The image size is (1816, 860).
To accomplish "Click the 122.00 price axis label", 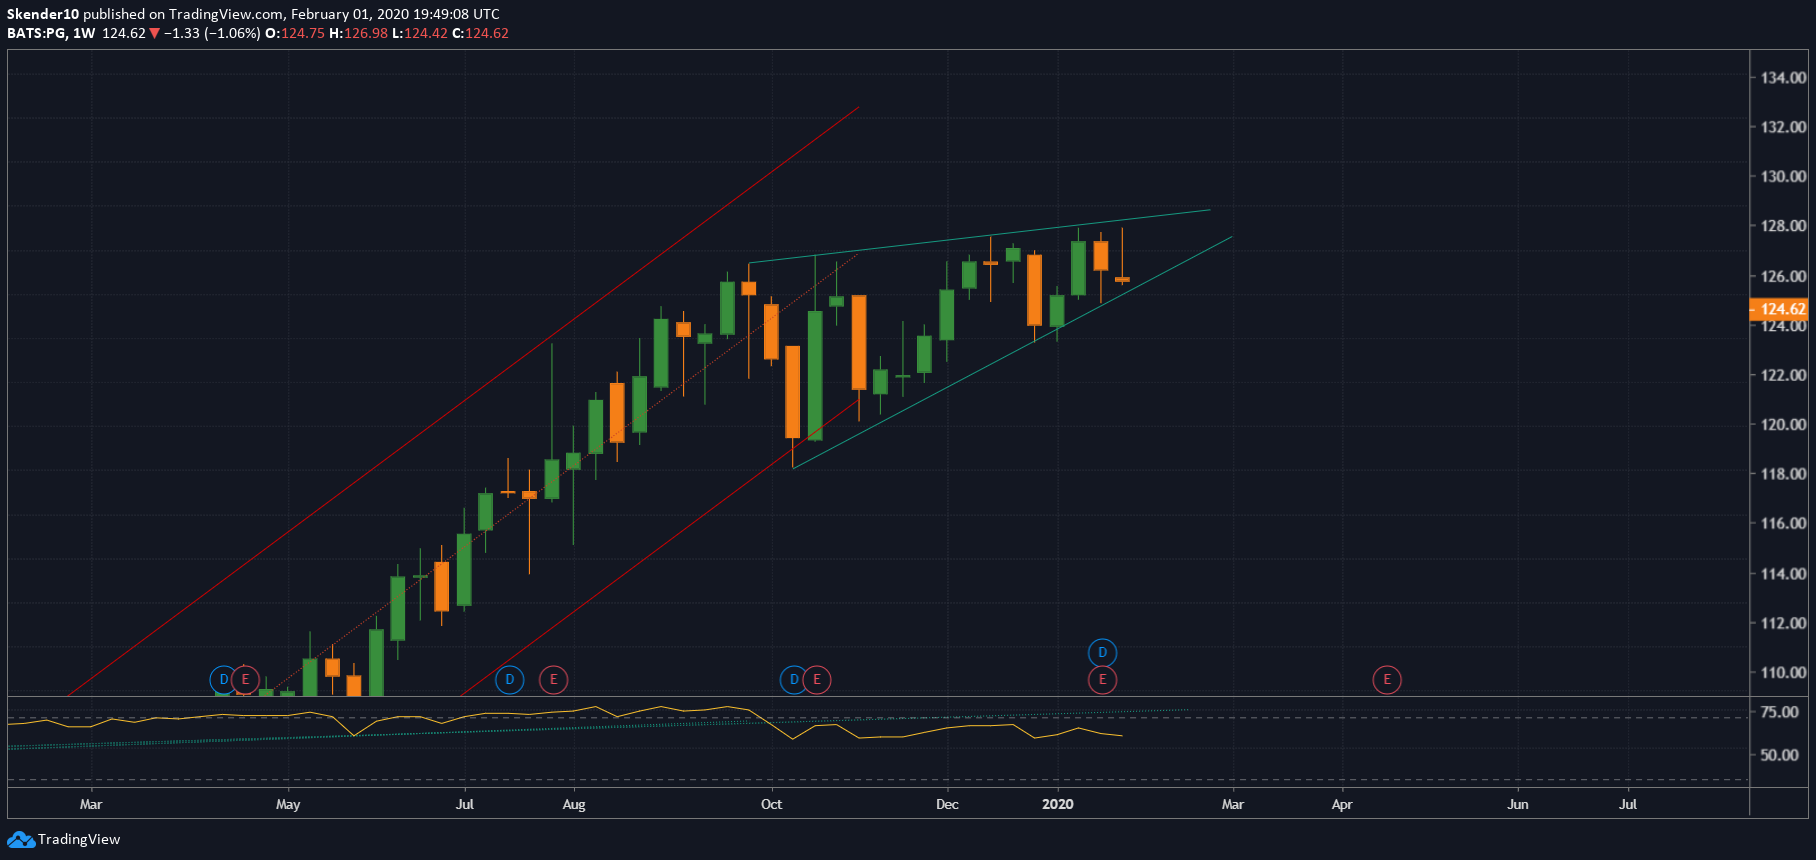I will 1784,375.
